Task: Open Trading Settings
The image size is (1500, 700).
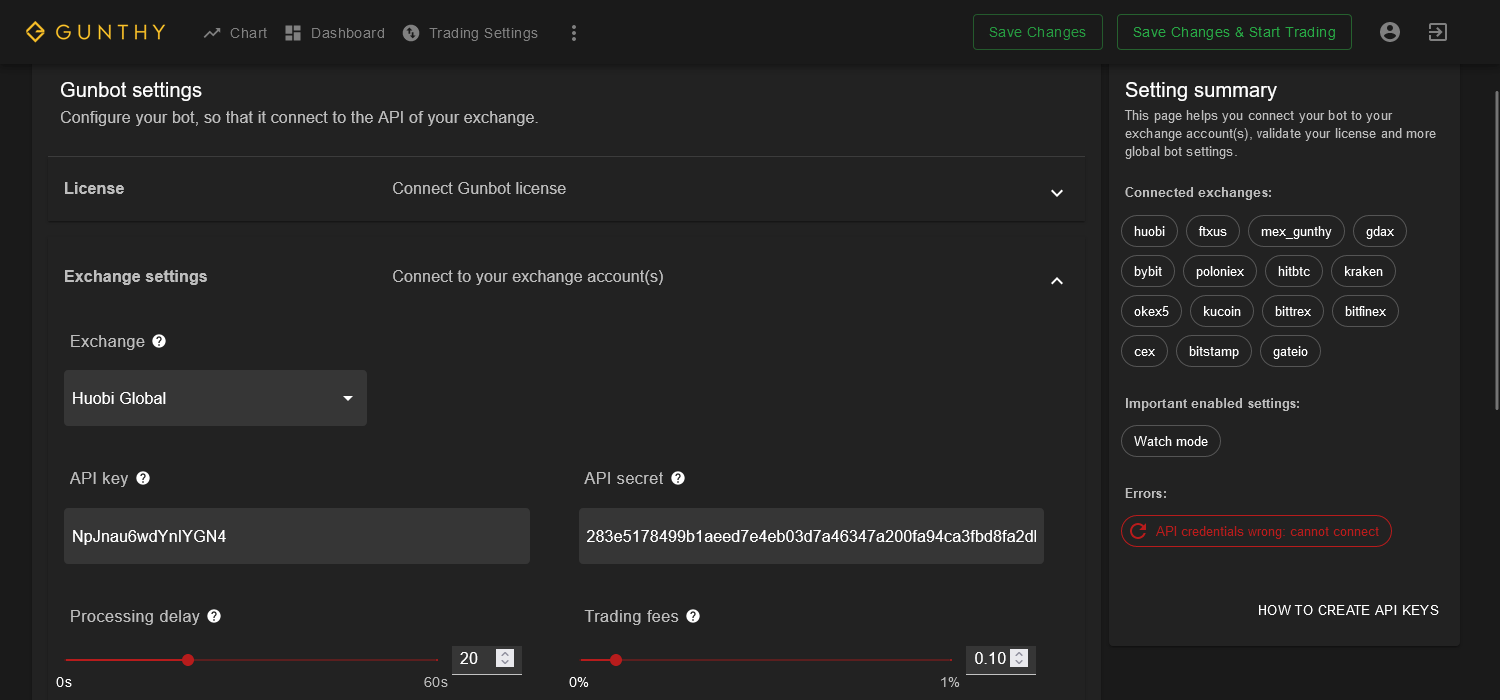Action: coord(470,33)
